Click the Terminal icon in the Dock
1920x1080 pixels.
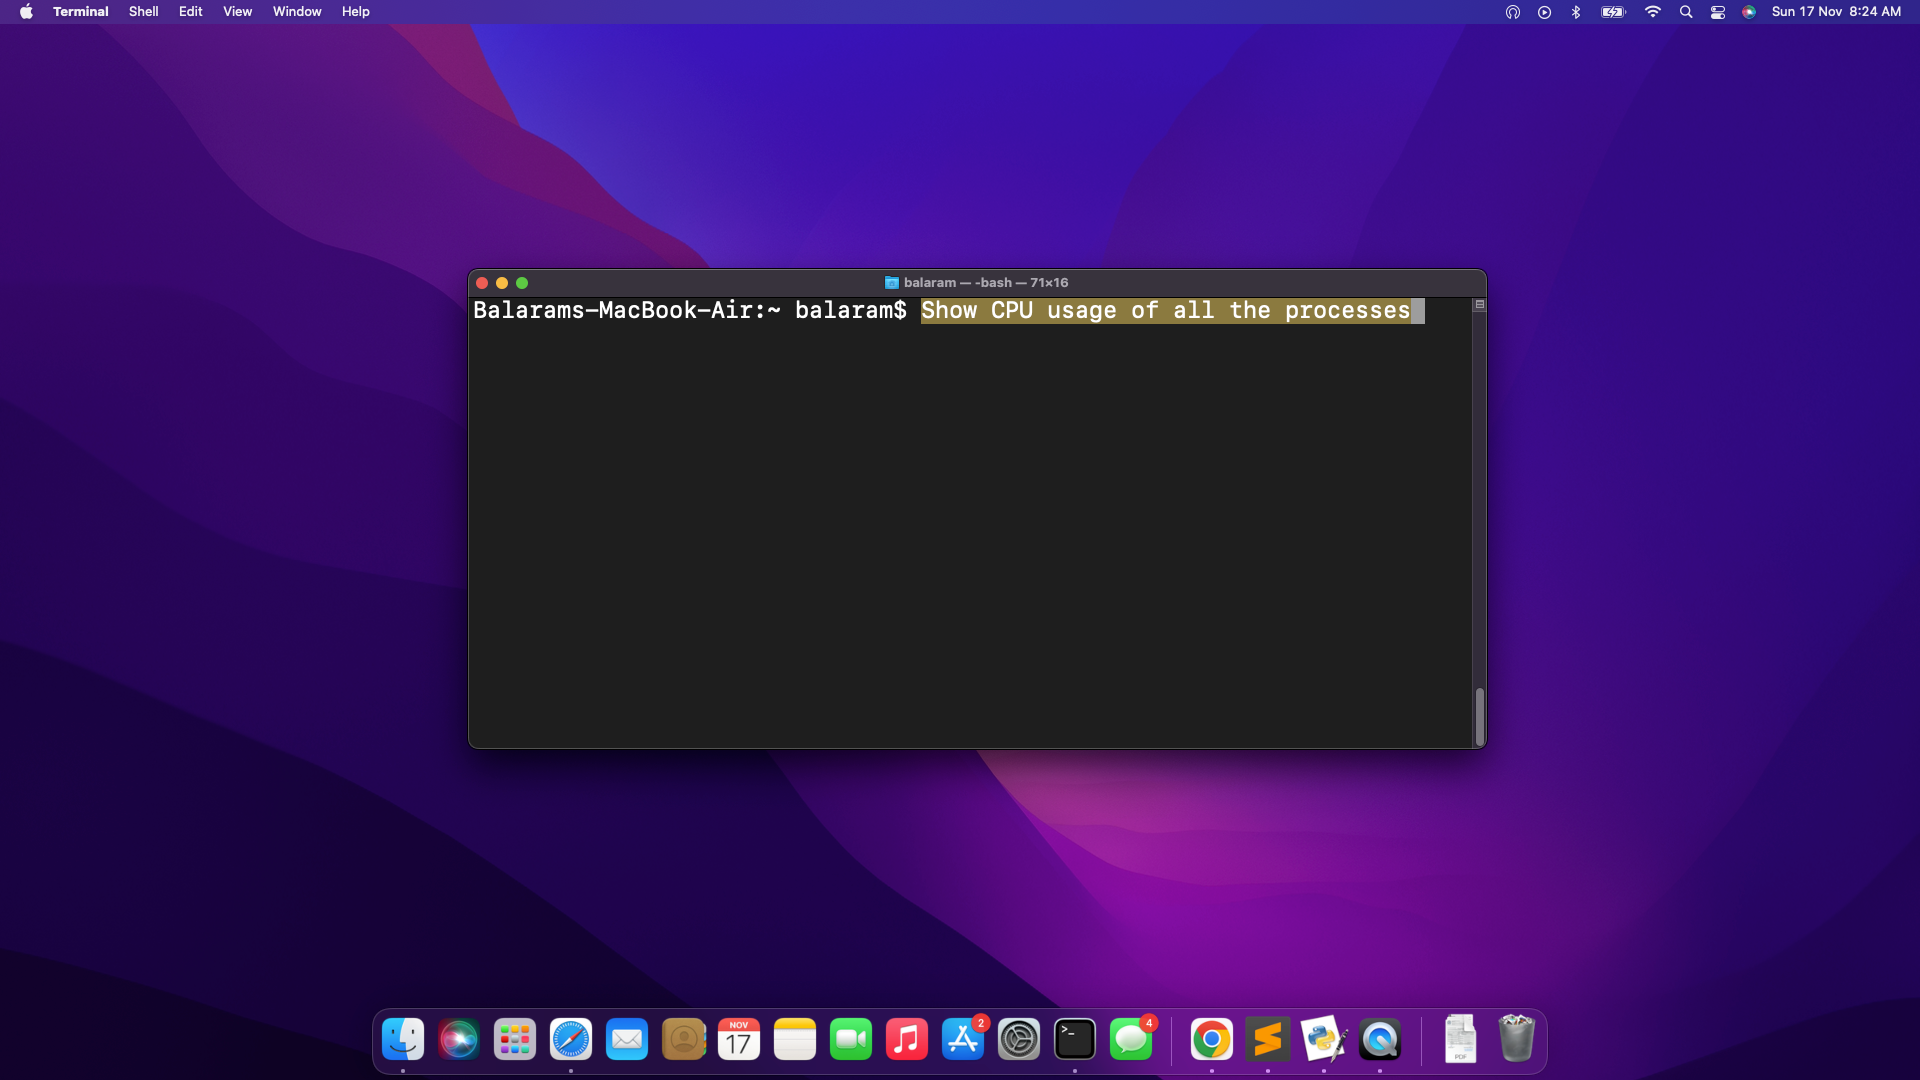click(1075, 1040)
